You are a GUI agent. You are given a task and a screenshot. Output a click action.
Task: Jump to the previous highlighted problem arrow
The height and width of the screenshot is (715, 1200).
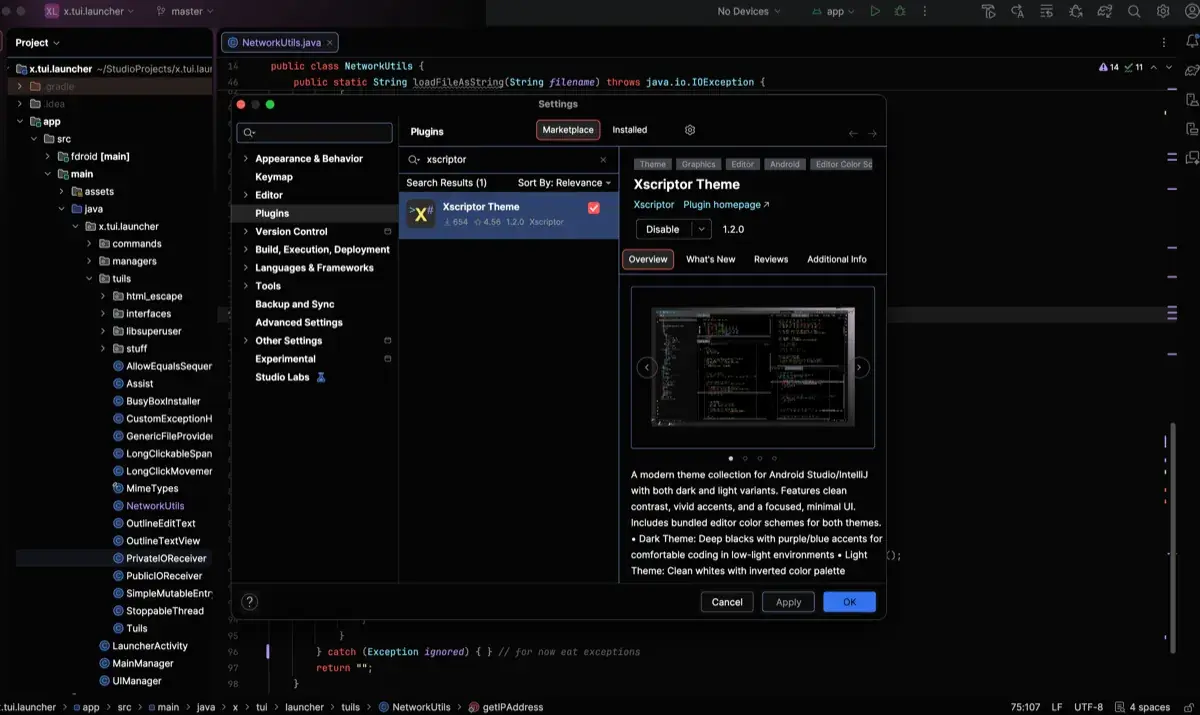point(1153,67)
